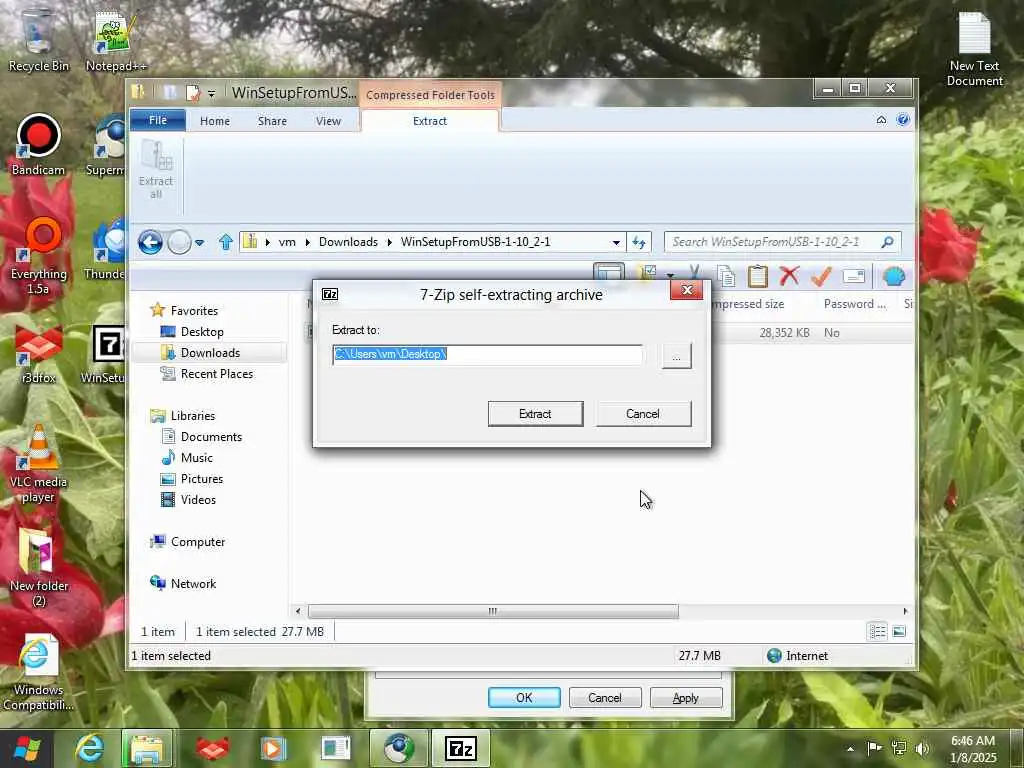The image size is (1024, 768).
Task: Click the horizontal scrollbar in file list
Action: click(493, 611)
